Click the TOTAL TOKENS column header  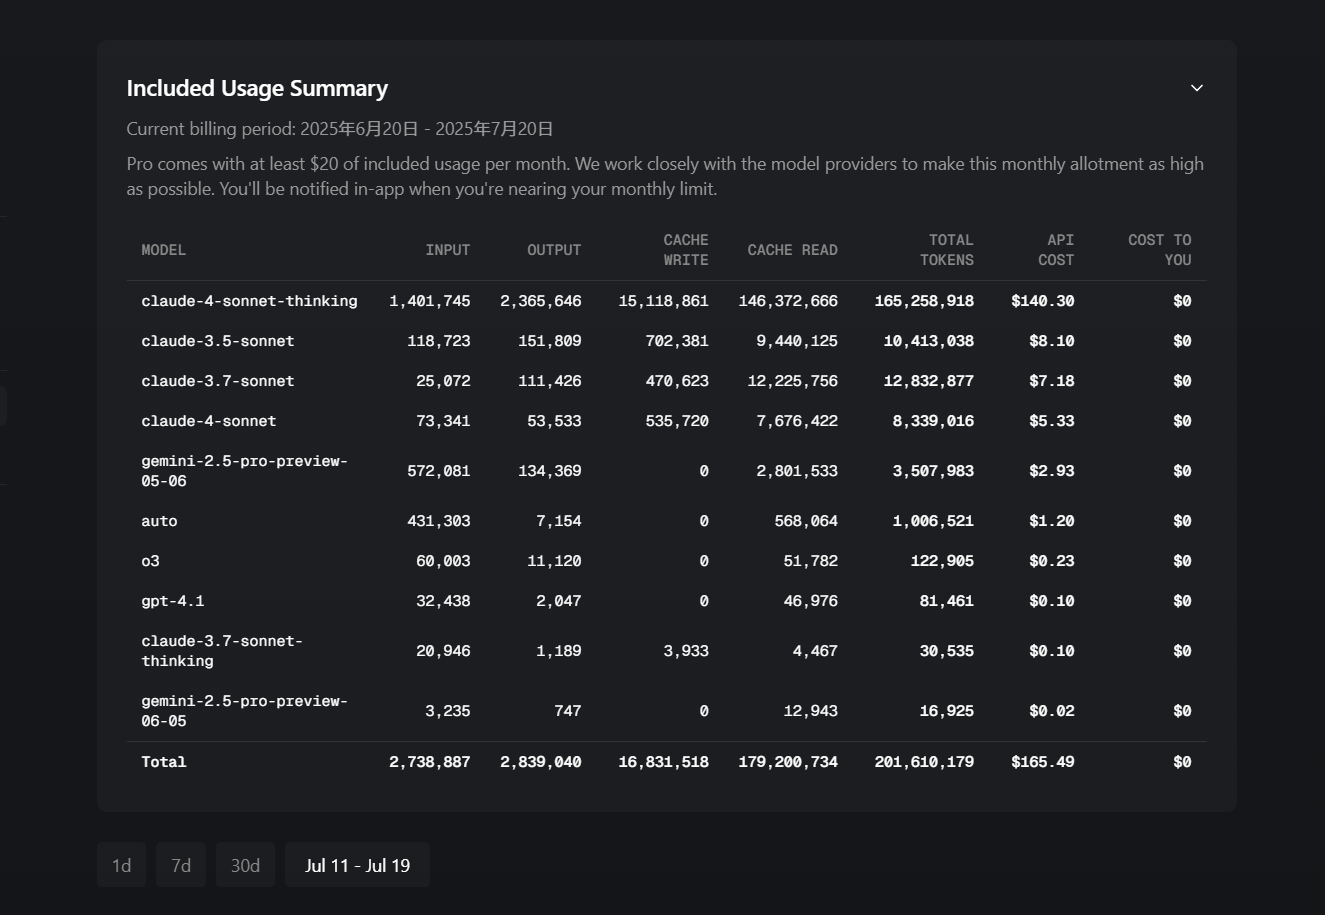(947, 250)
